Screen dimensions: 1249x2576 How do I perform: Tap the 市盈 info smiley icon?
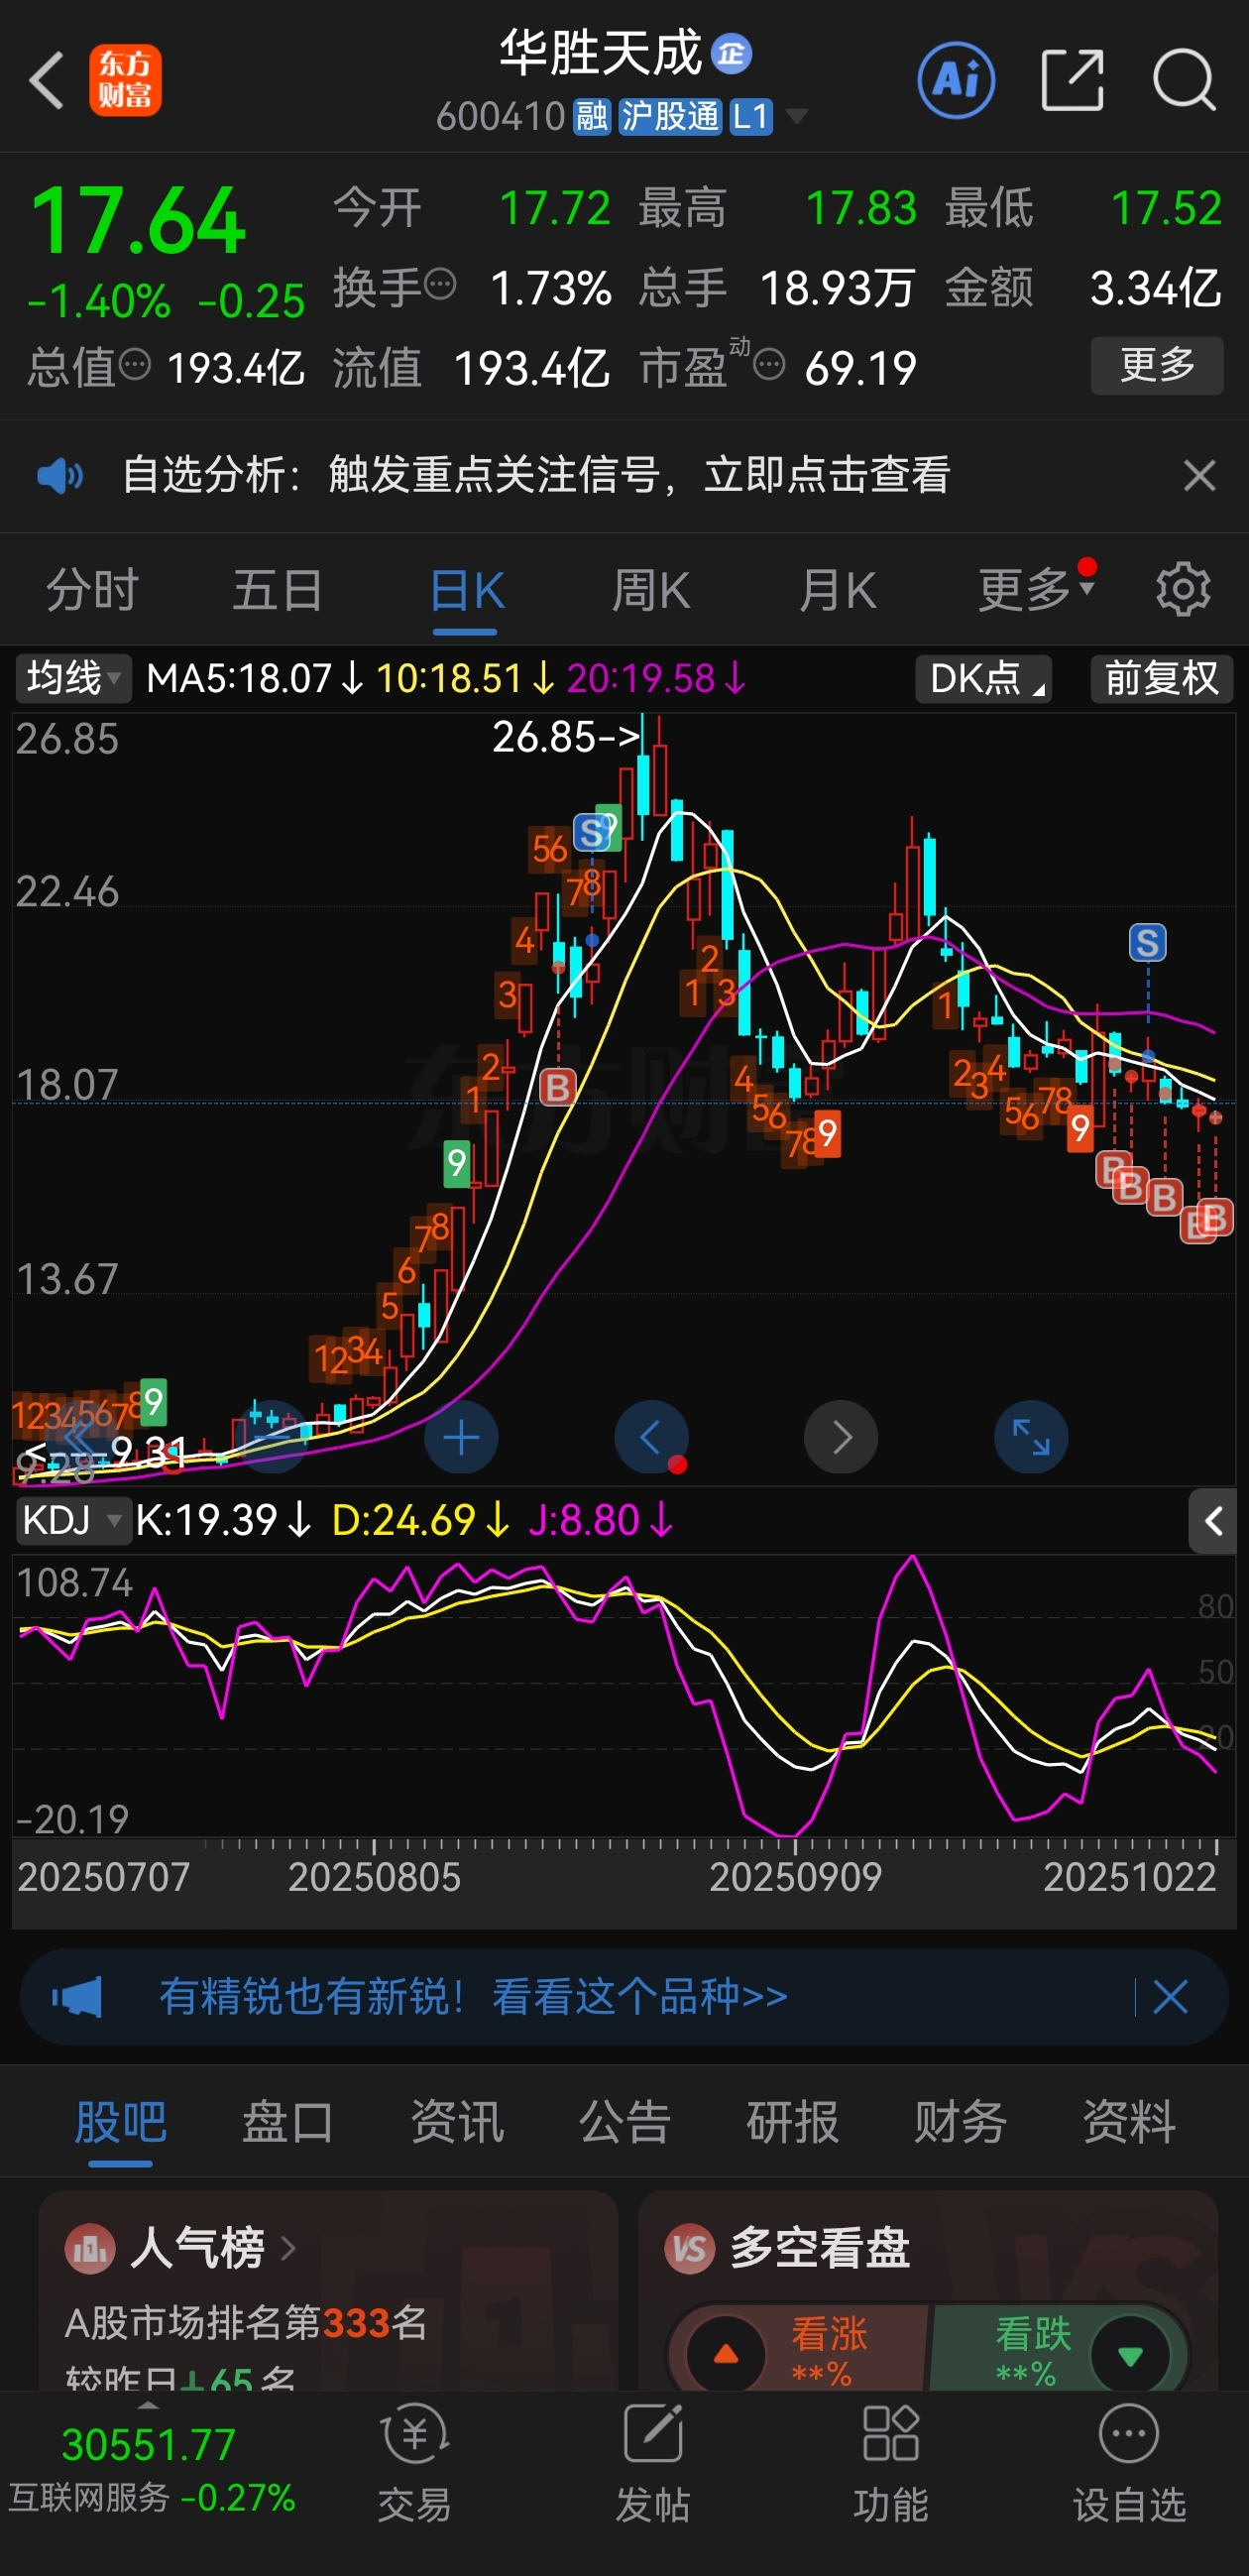click(x=769, y=365)
